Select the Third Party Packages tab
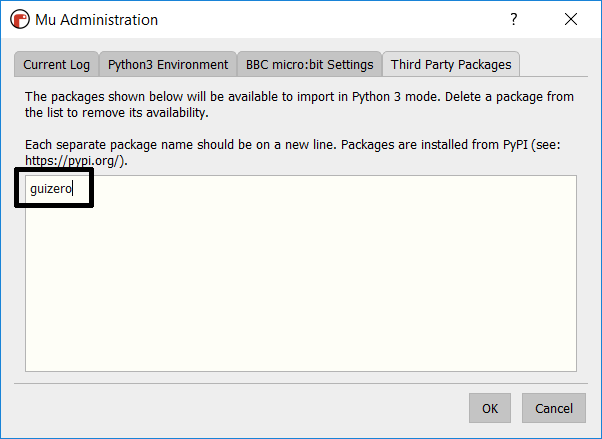Viewport: 602px width, 439px height. 451,64
